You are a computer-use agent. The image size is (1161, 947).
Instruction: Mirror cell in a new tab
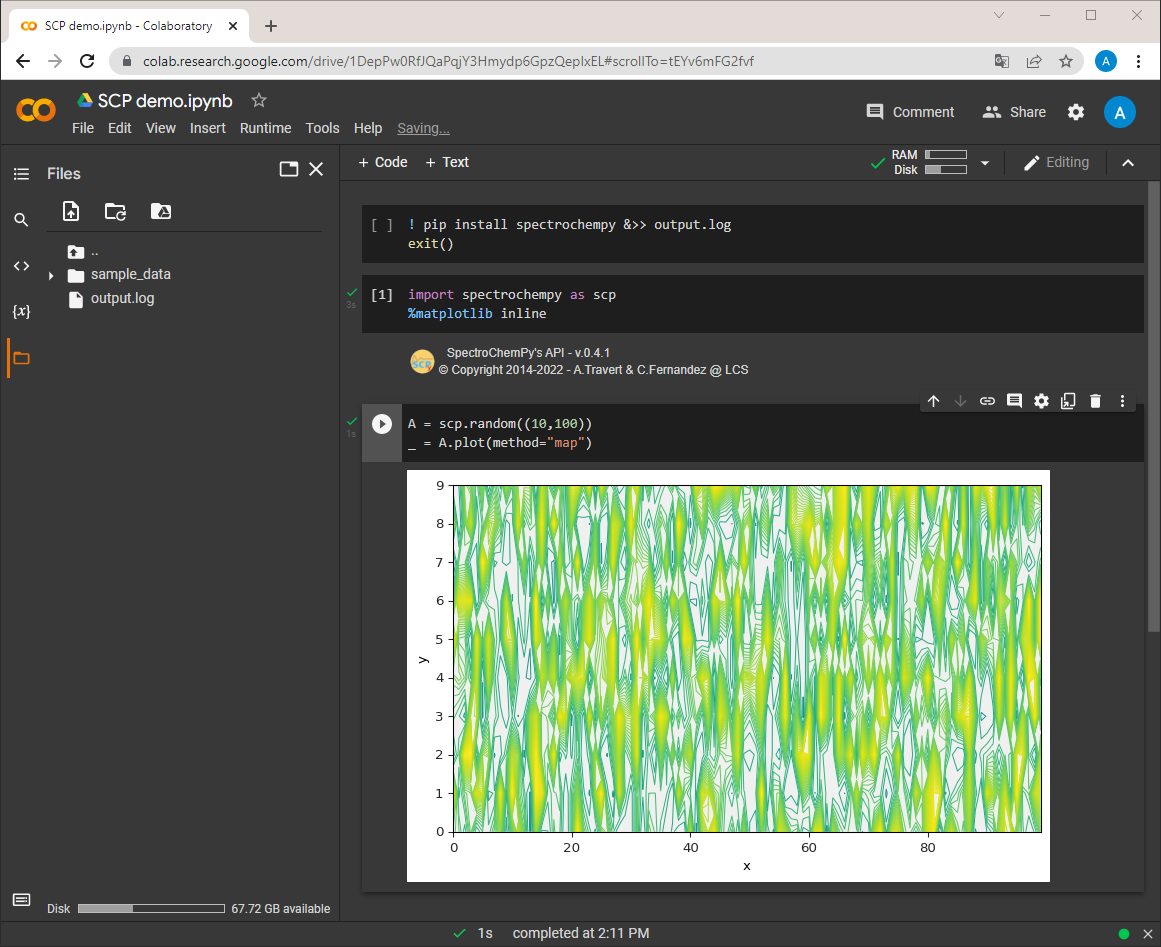pos(1068,401)
